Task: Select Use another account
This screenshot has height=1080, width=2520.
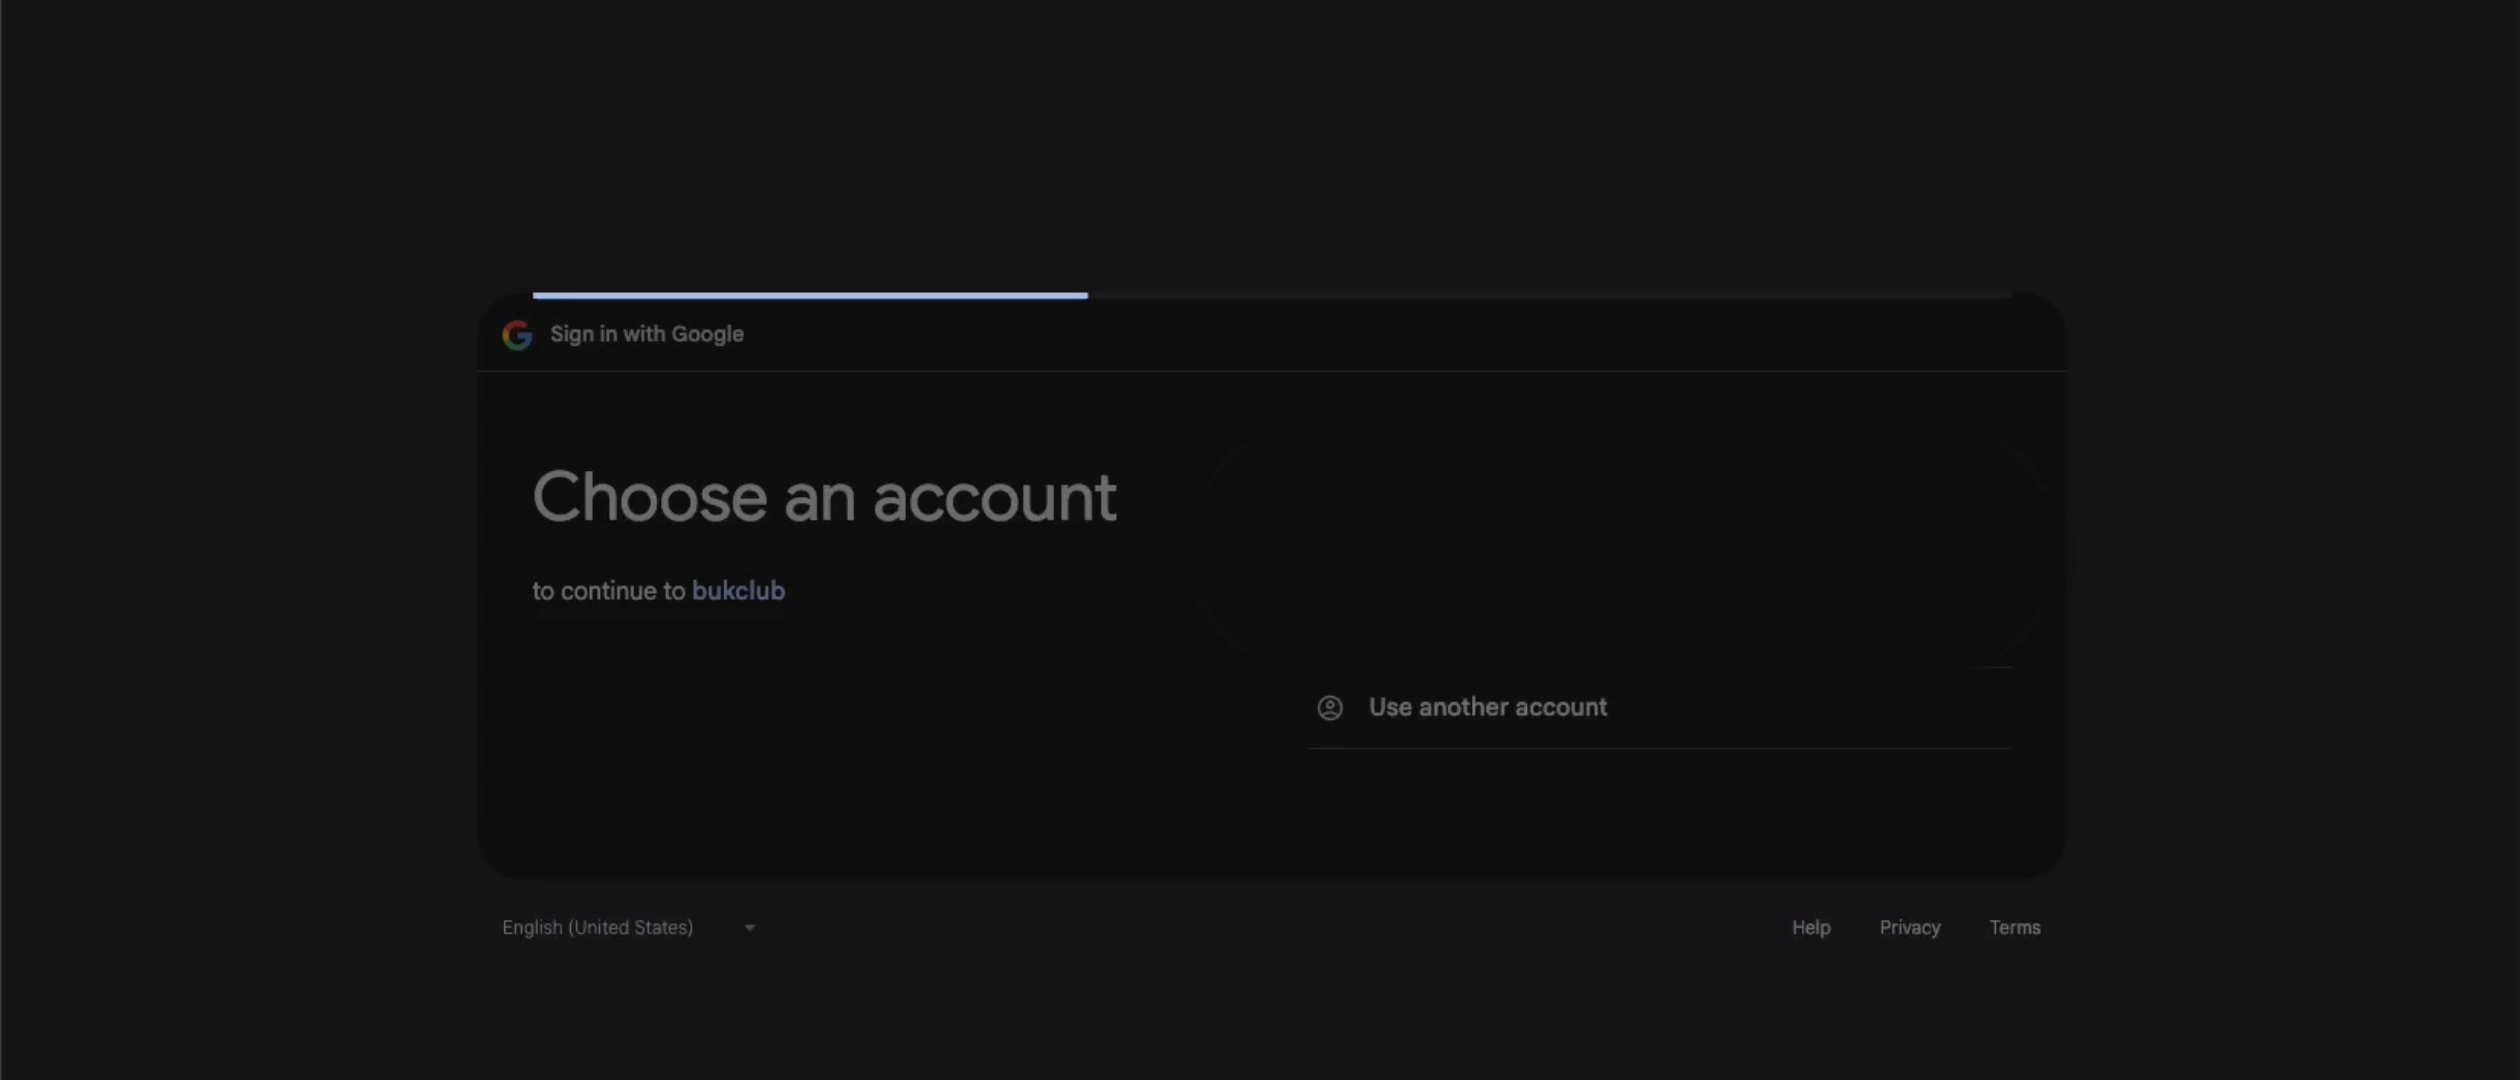Action: coord(1487,708)
